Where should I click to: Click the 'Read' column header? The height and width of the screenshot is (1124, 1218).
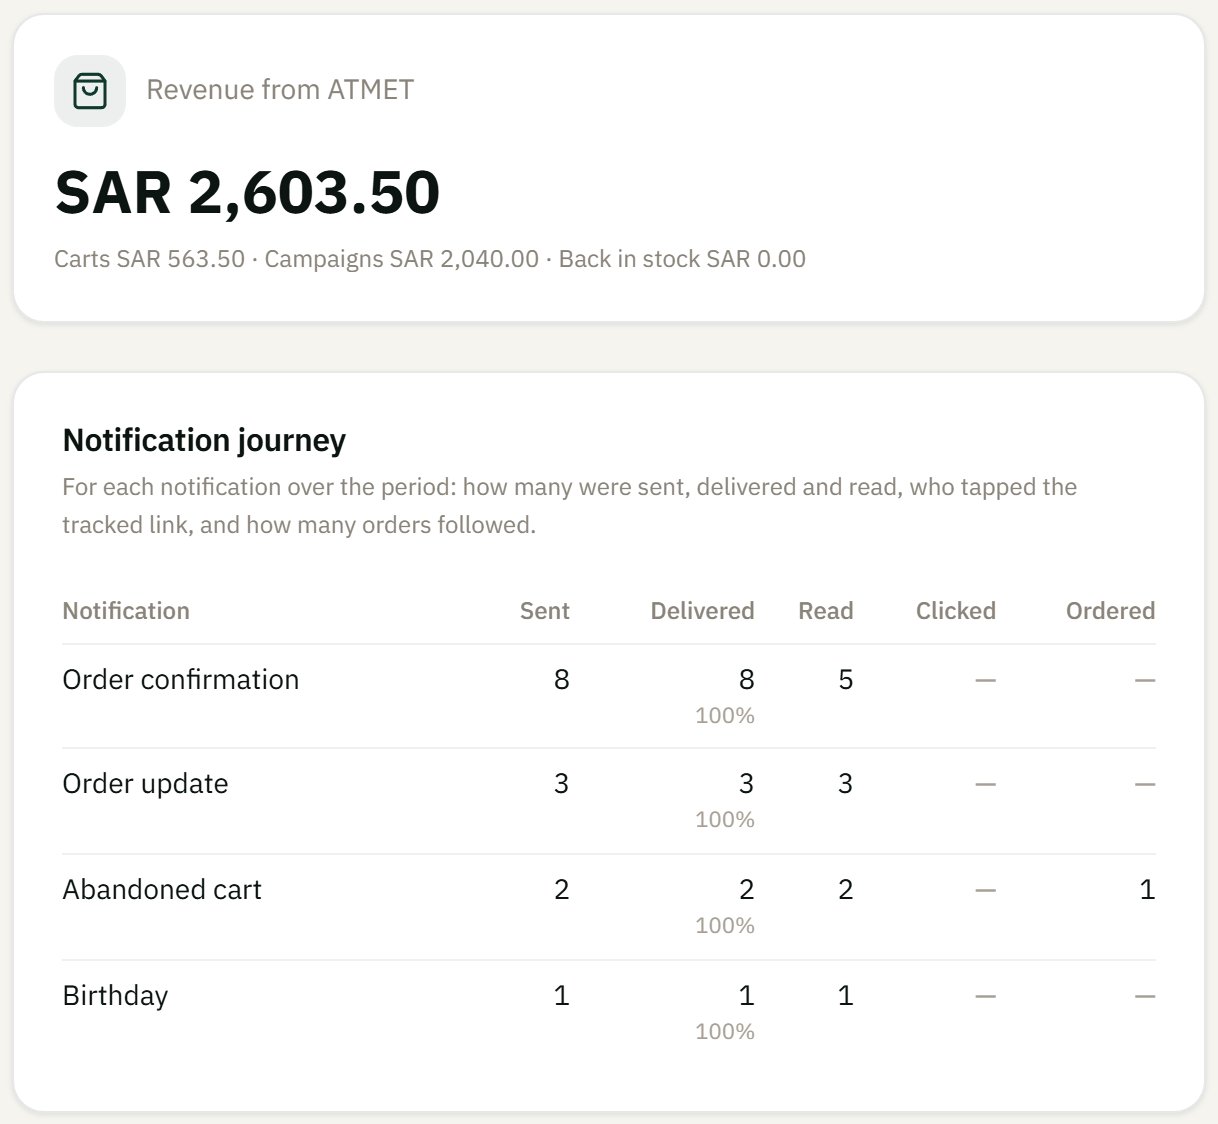tap(826, 611)
